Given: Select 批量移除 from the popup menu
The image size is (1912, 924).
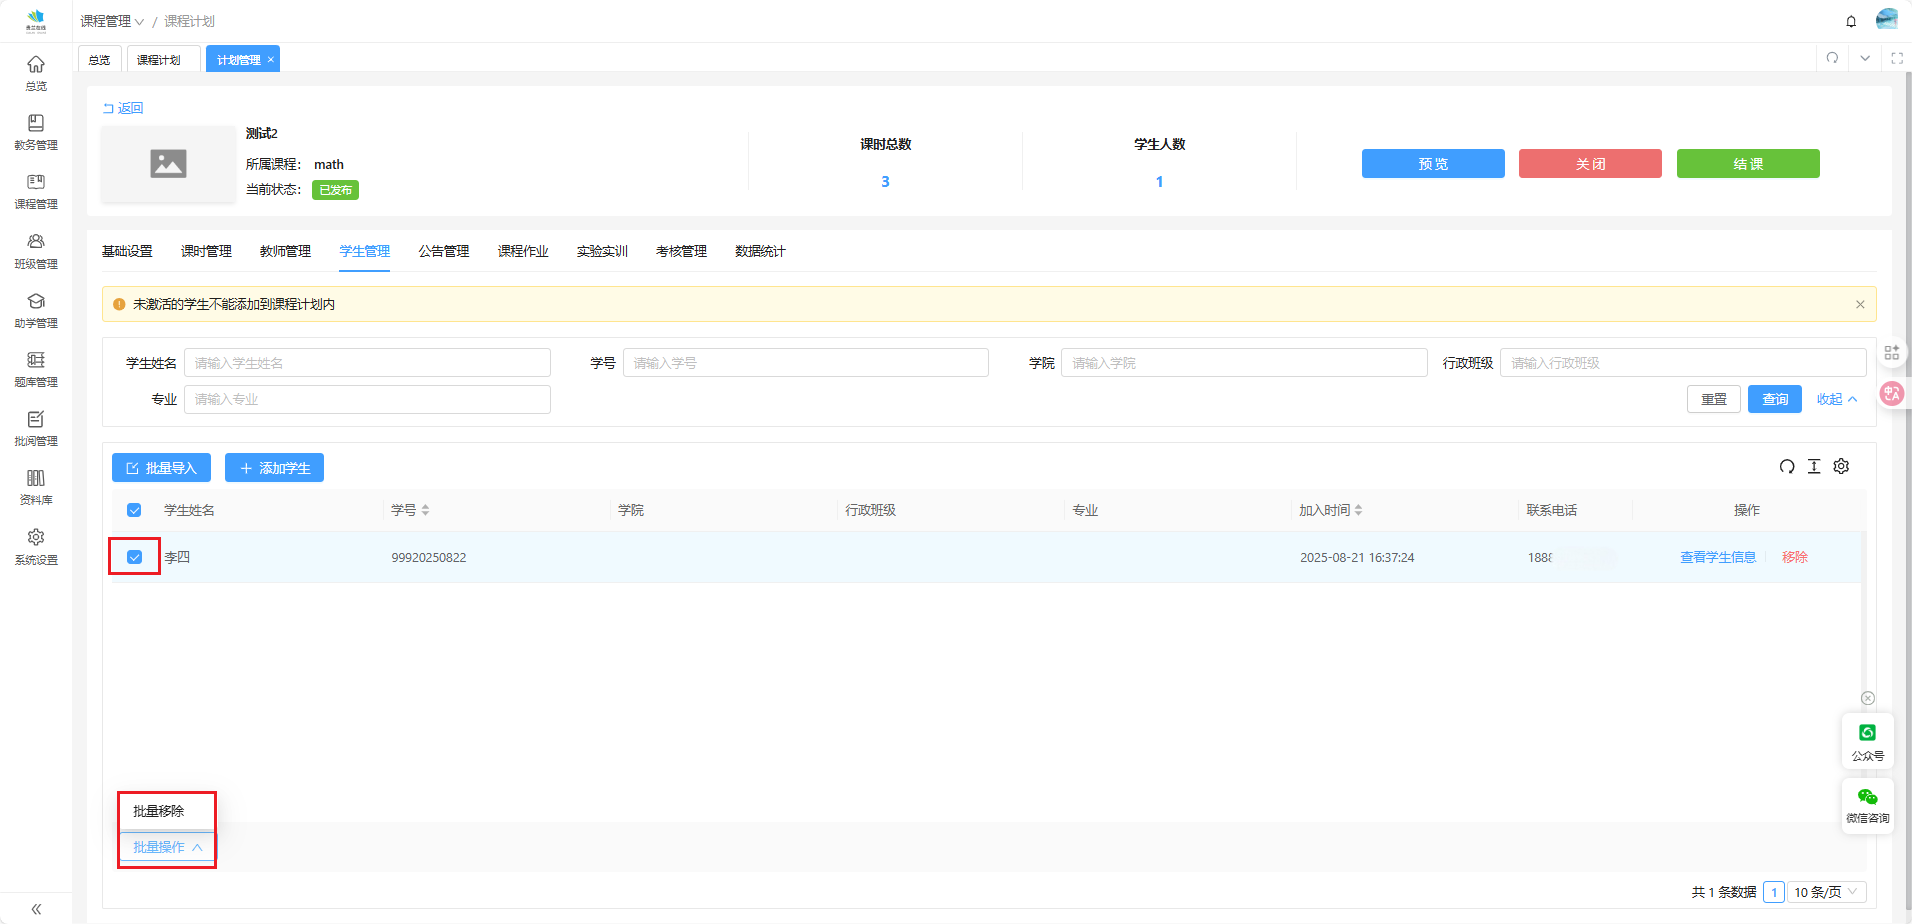Looking at the screenshot, I should coord(159,811).
